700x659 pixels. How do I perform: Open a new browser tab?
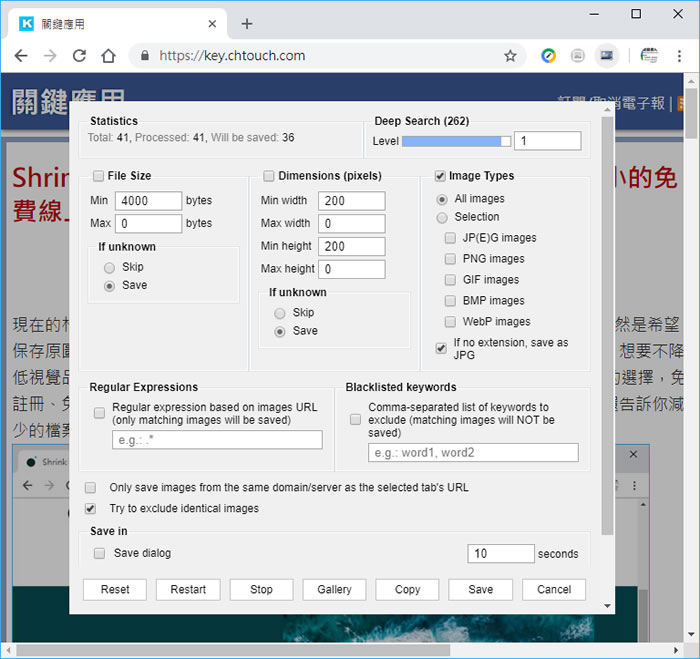click(247, 23)
